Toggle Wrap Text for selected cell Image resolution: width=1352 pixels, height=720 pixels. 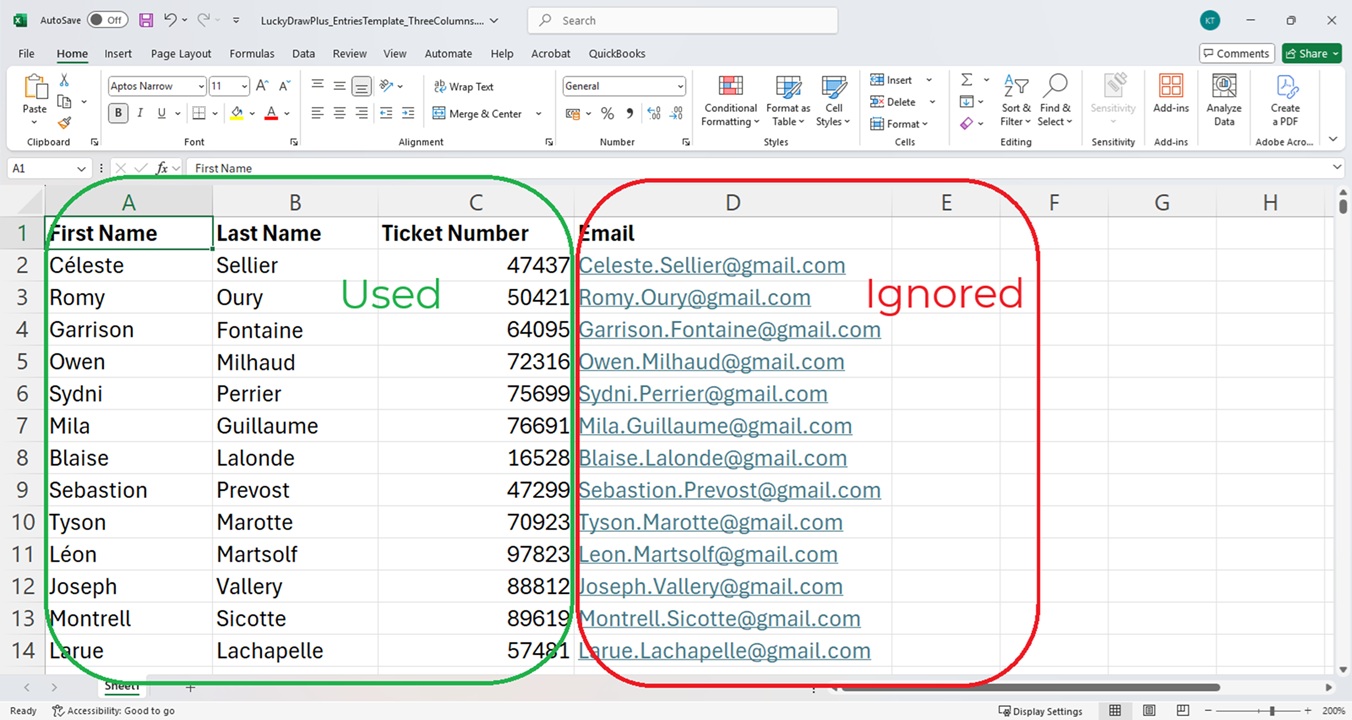[463, 87]
